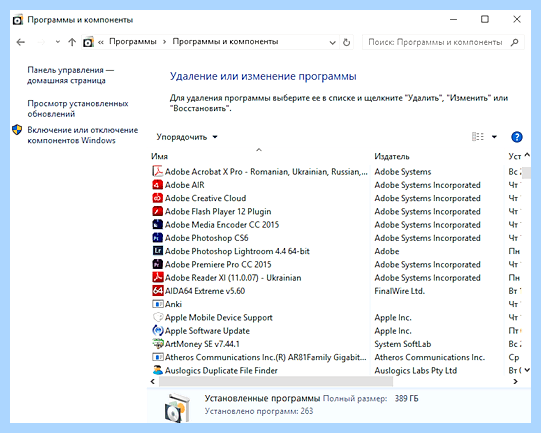Viewport: 541px width, 433px height.
Task: Click the installed programs disc thumbnail
Action: [x=177, y=407]
